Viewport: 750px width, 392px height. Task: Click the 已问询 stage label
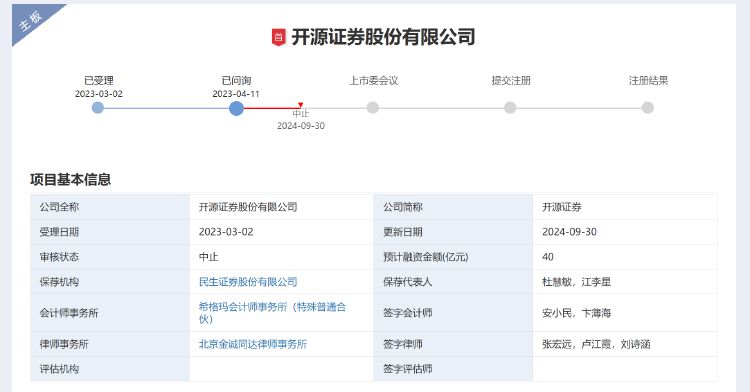[x=236, y=80]
